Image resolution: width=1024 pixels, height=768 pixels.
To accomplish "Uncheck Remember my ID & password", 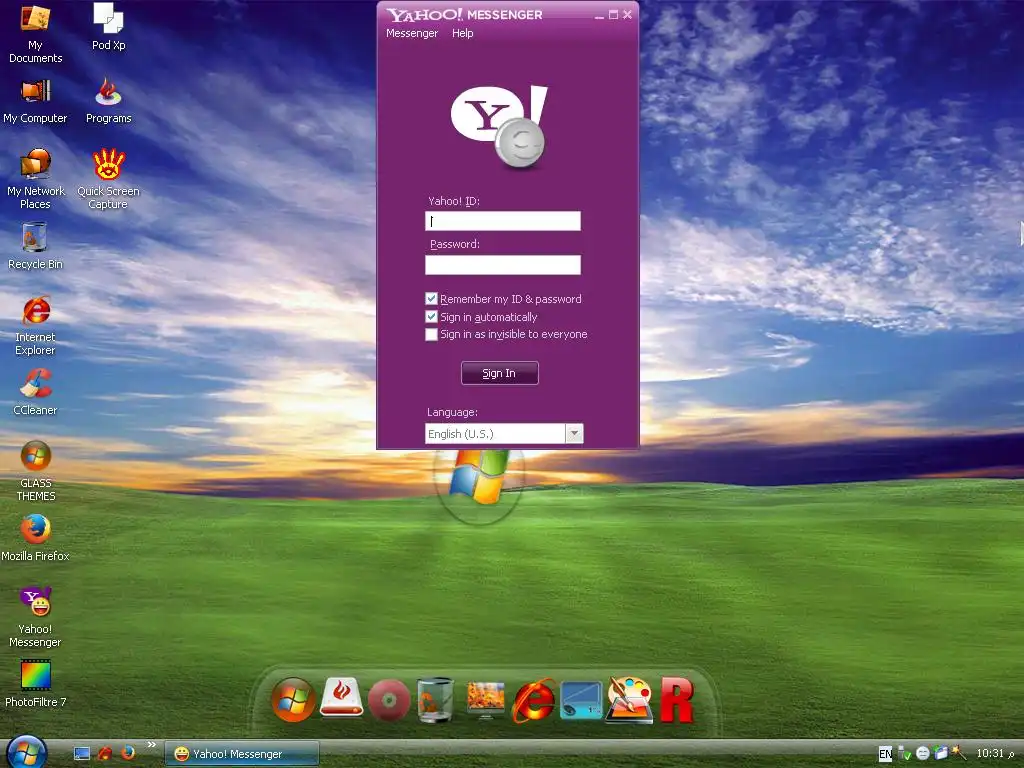I will [431, 298].
